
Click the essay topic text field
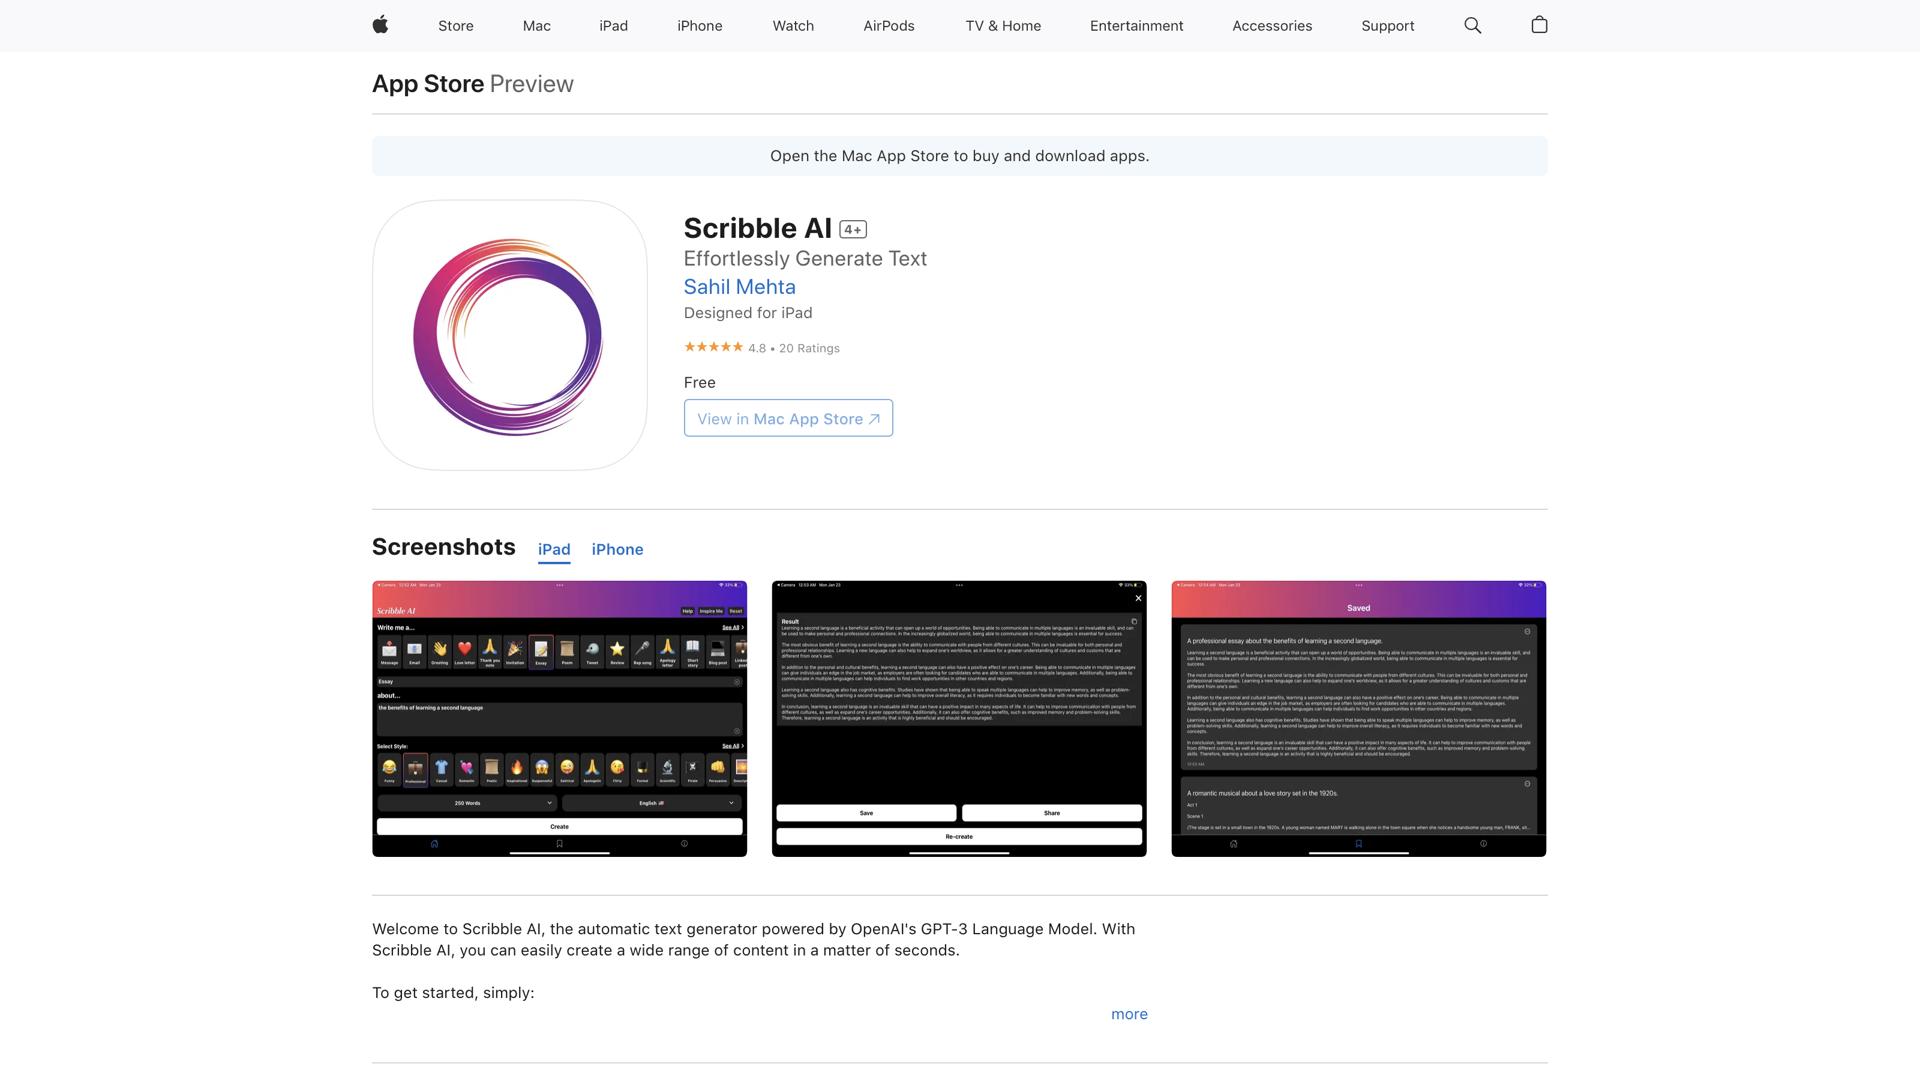[557, 717]
